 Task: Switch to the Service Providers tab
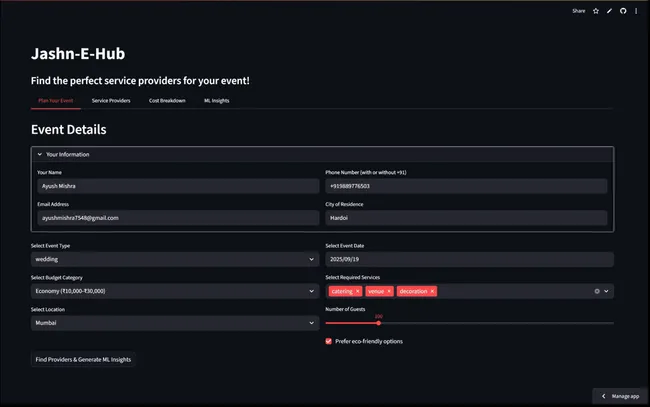pyautogui.click(x=111, y=101)
